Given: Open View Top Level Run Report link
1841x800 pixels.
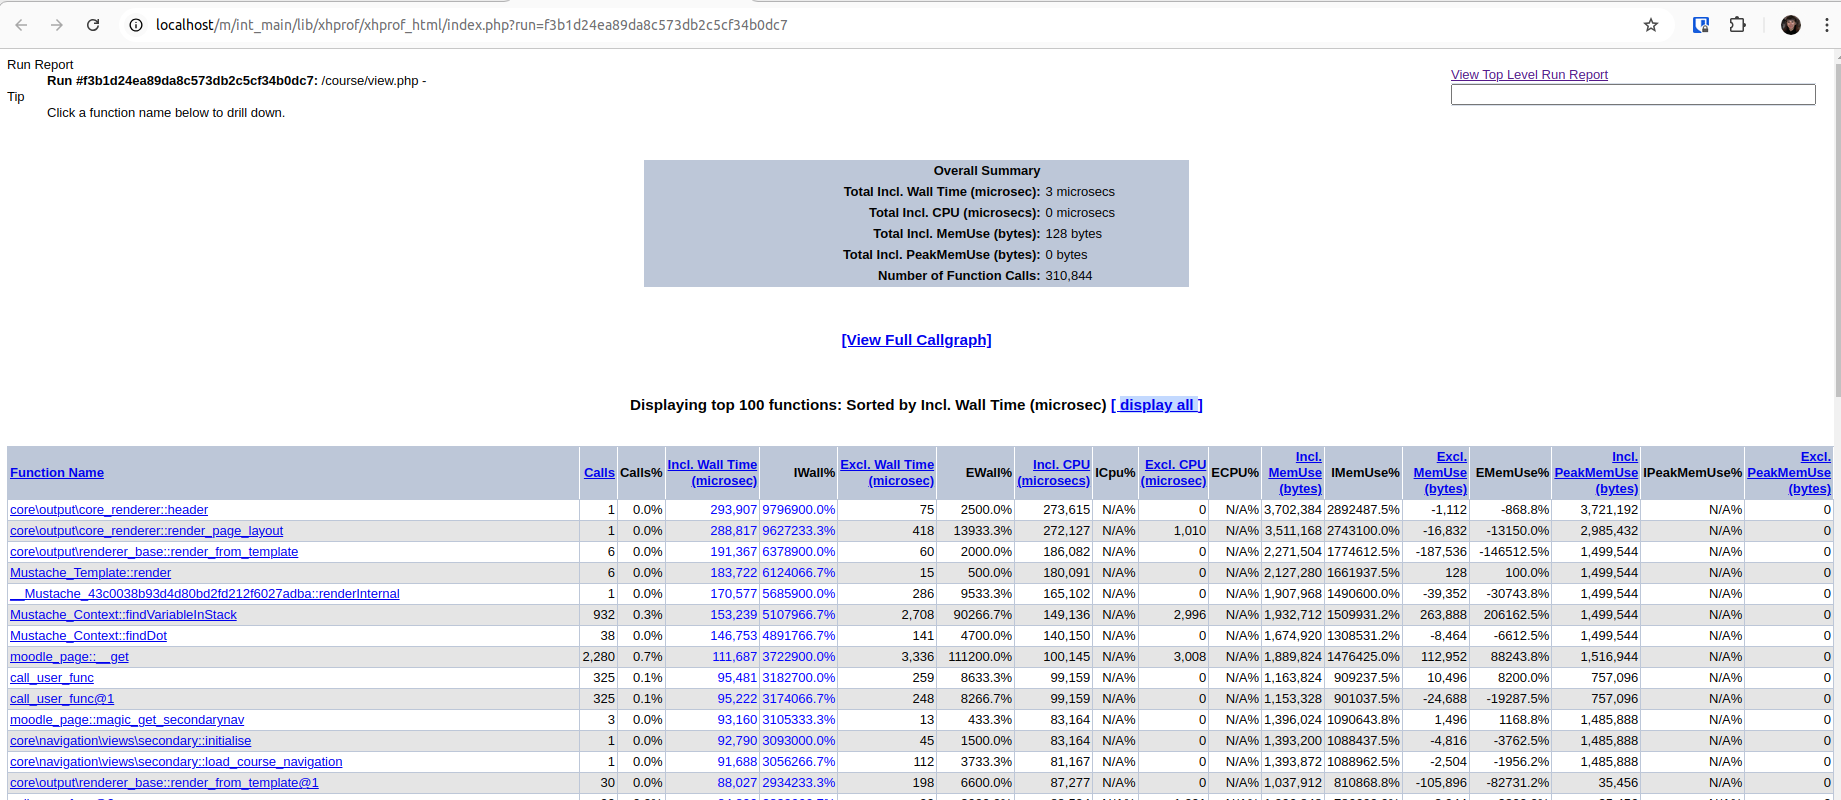Looking at the screenshot, I should pos(1529,74).
